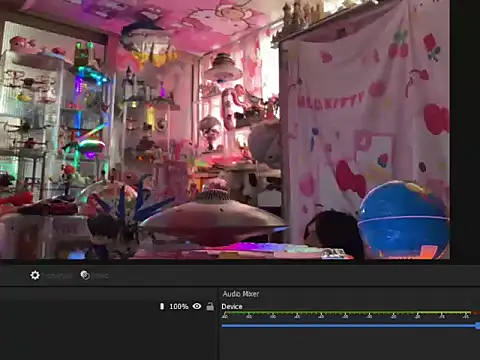Select the Device audio source label
The image size is (480, 360).
click(x=232, y=306)
